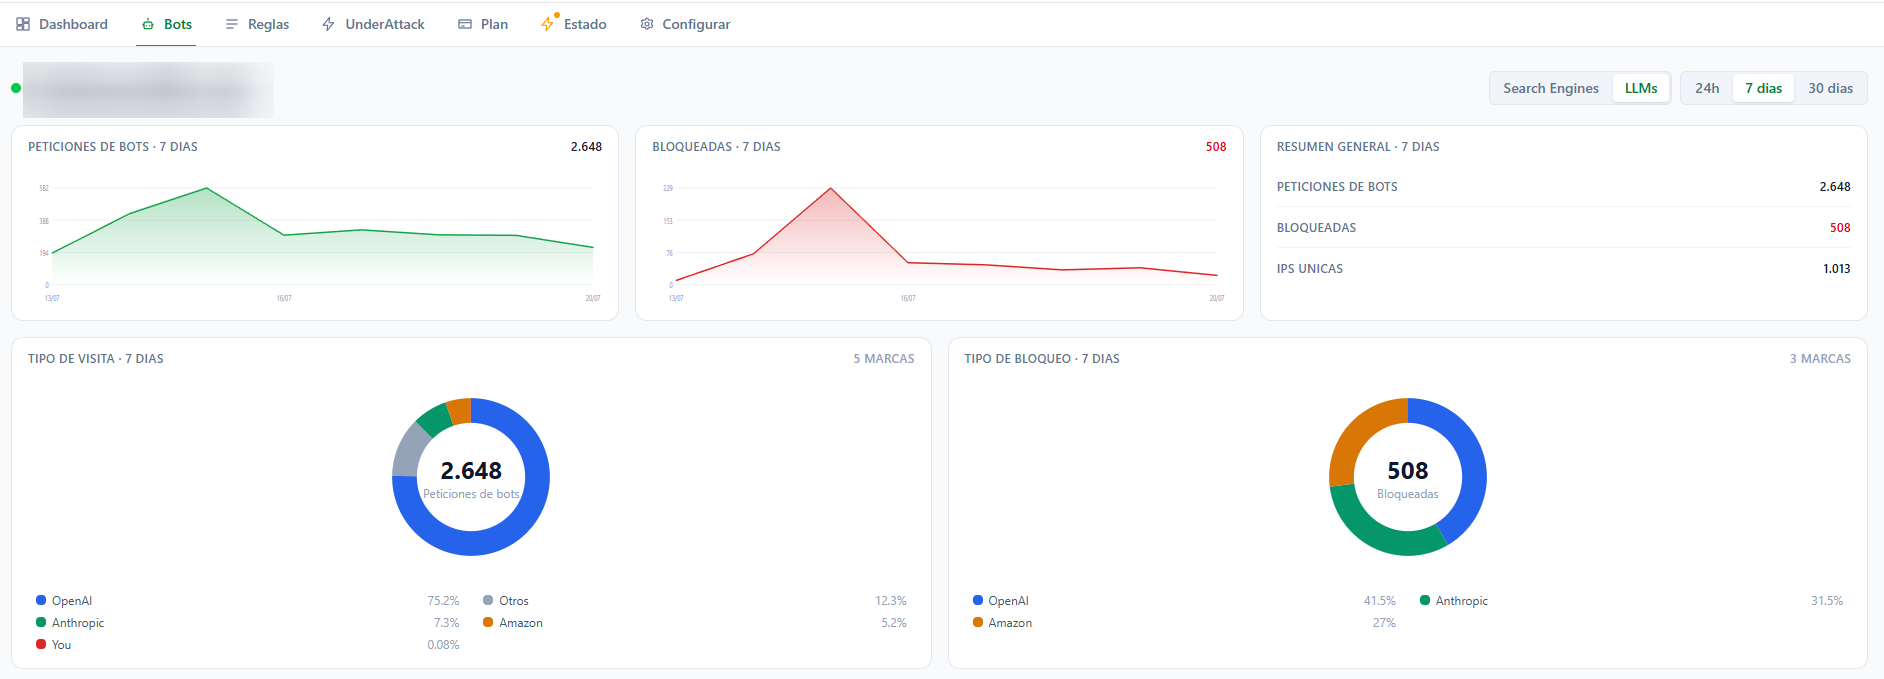Click the Plan card icon
Screen dimensions: 1884x679
click(465, 24)
